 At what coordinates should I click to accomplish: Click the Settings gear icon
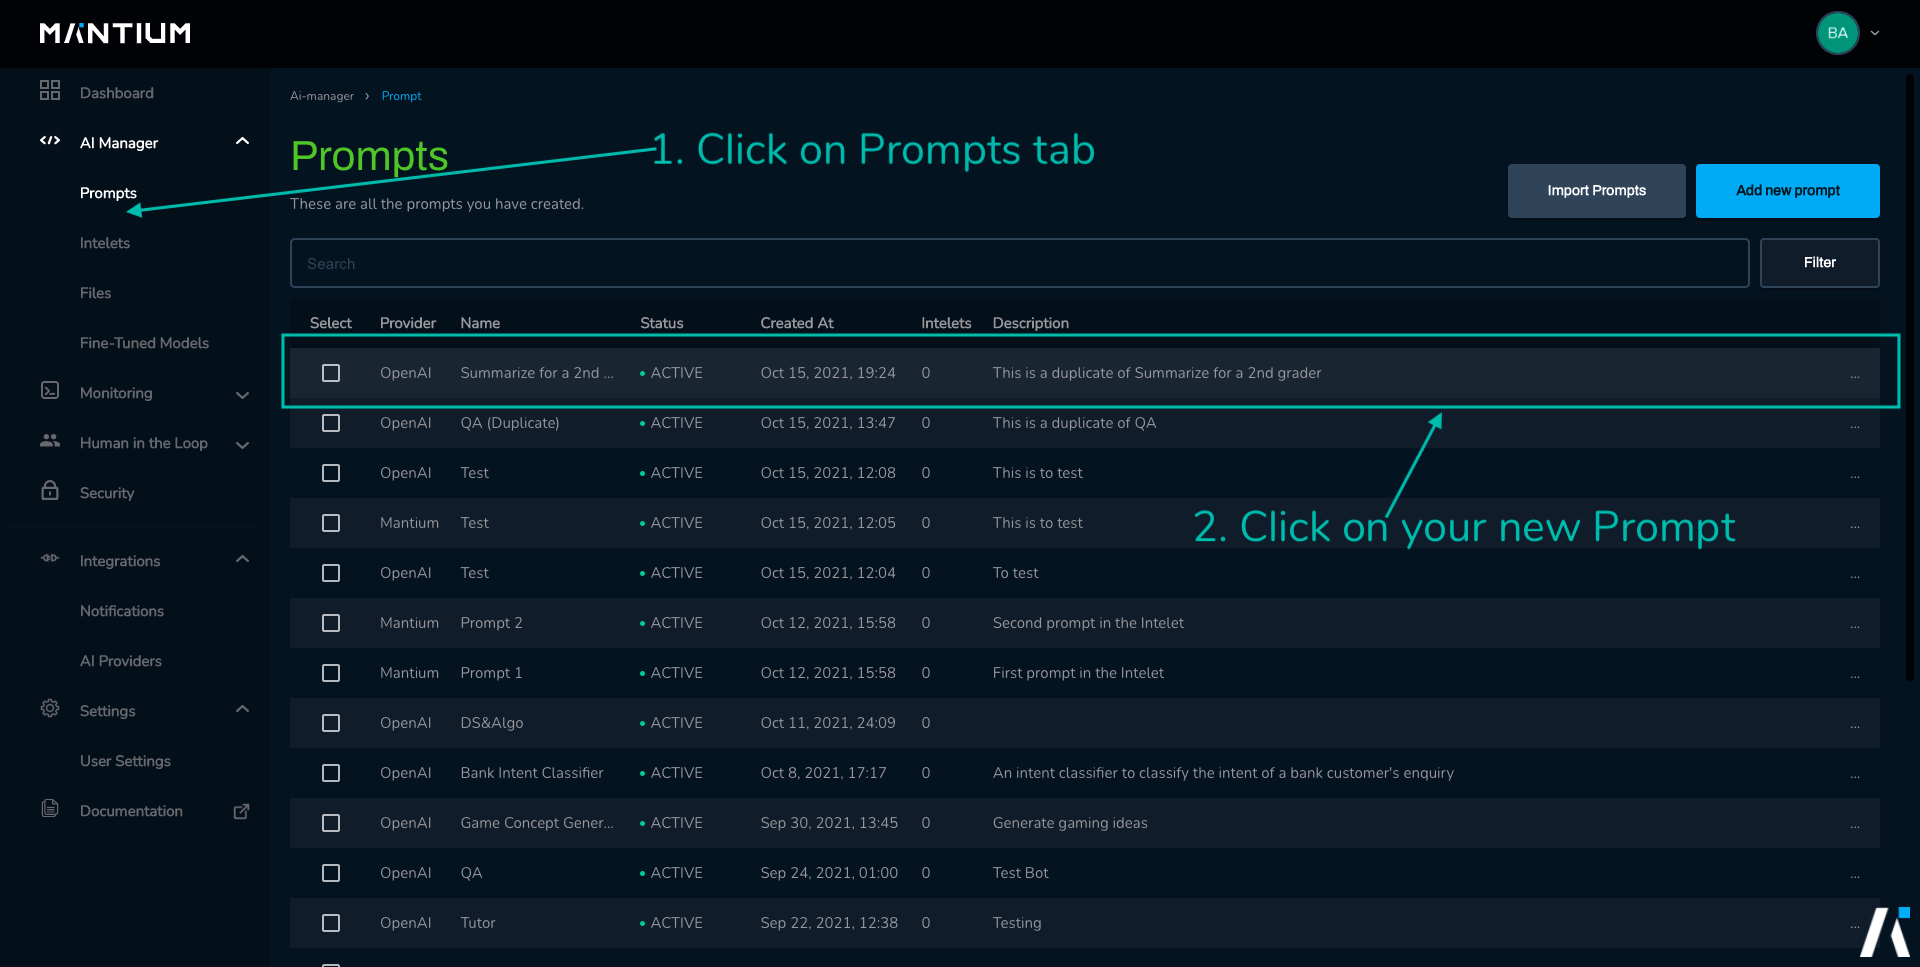click(50, 708)
